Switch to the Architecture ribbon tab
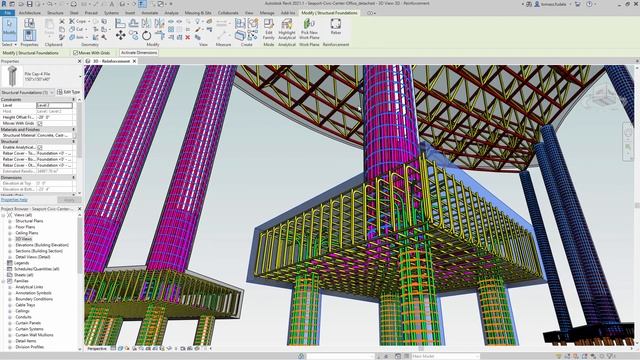This screenshot has width=640, height=360. pyautogui.click(x=30, y=13)
